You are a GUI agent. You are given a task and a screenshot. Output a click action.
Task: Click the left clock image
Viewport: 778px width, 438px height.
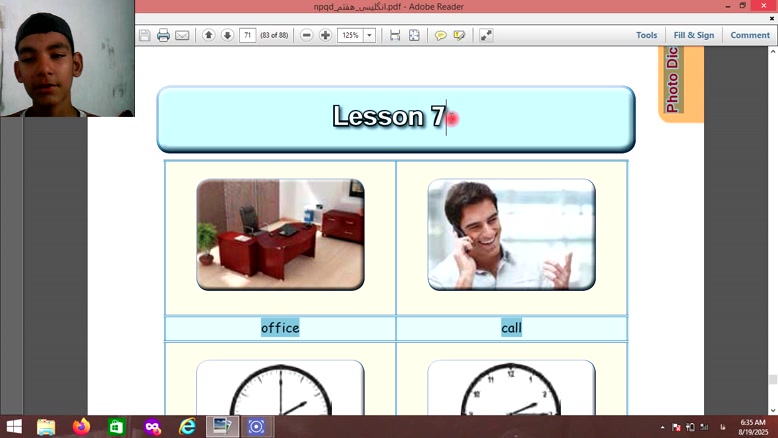click(280, 388)
